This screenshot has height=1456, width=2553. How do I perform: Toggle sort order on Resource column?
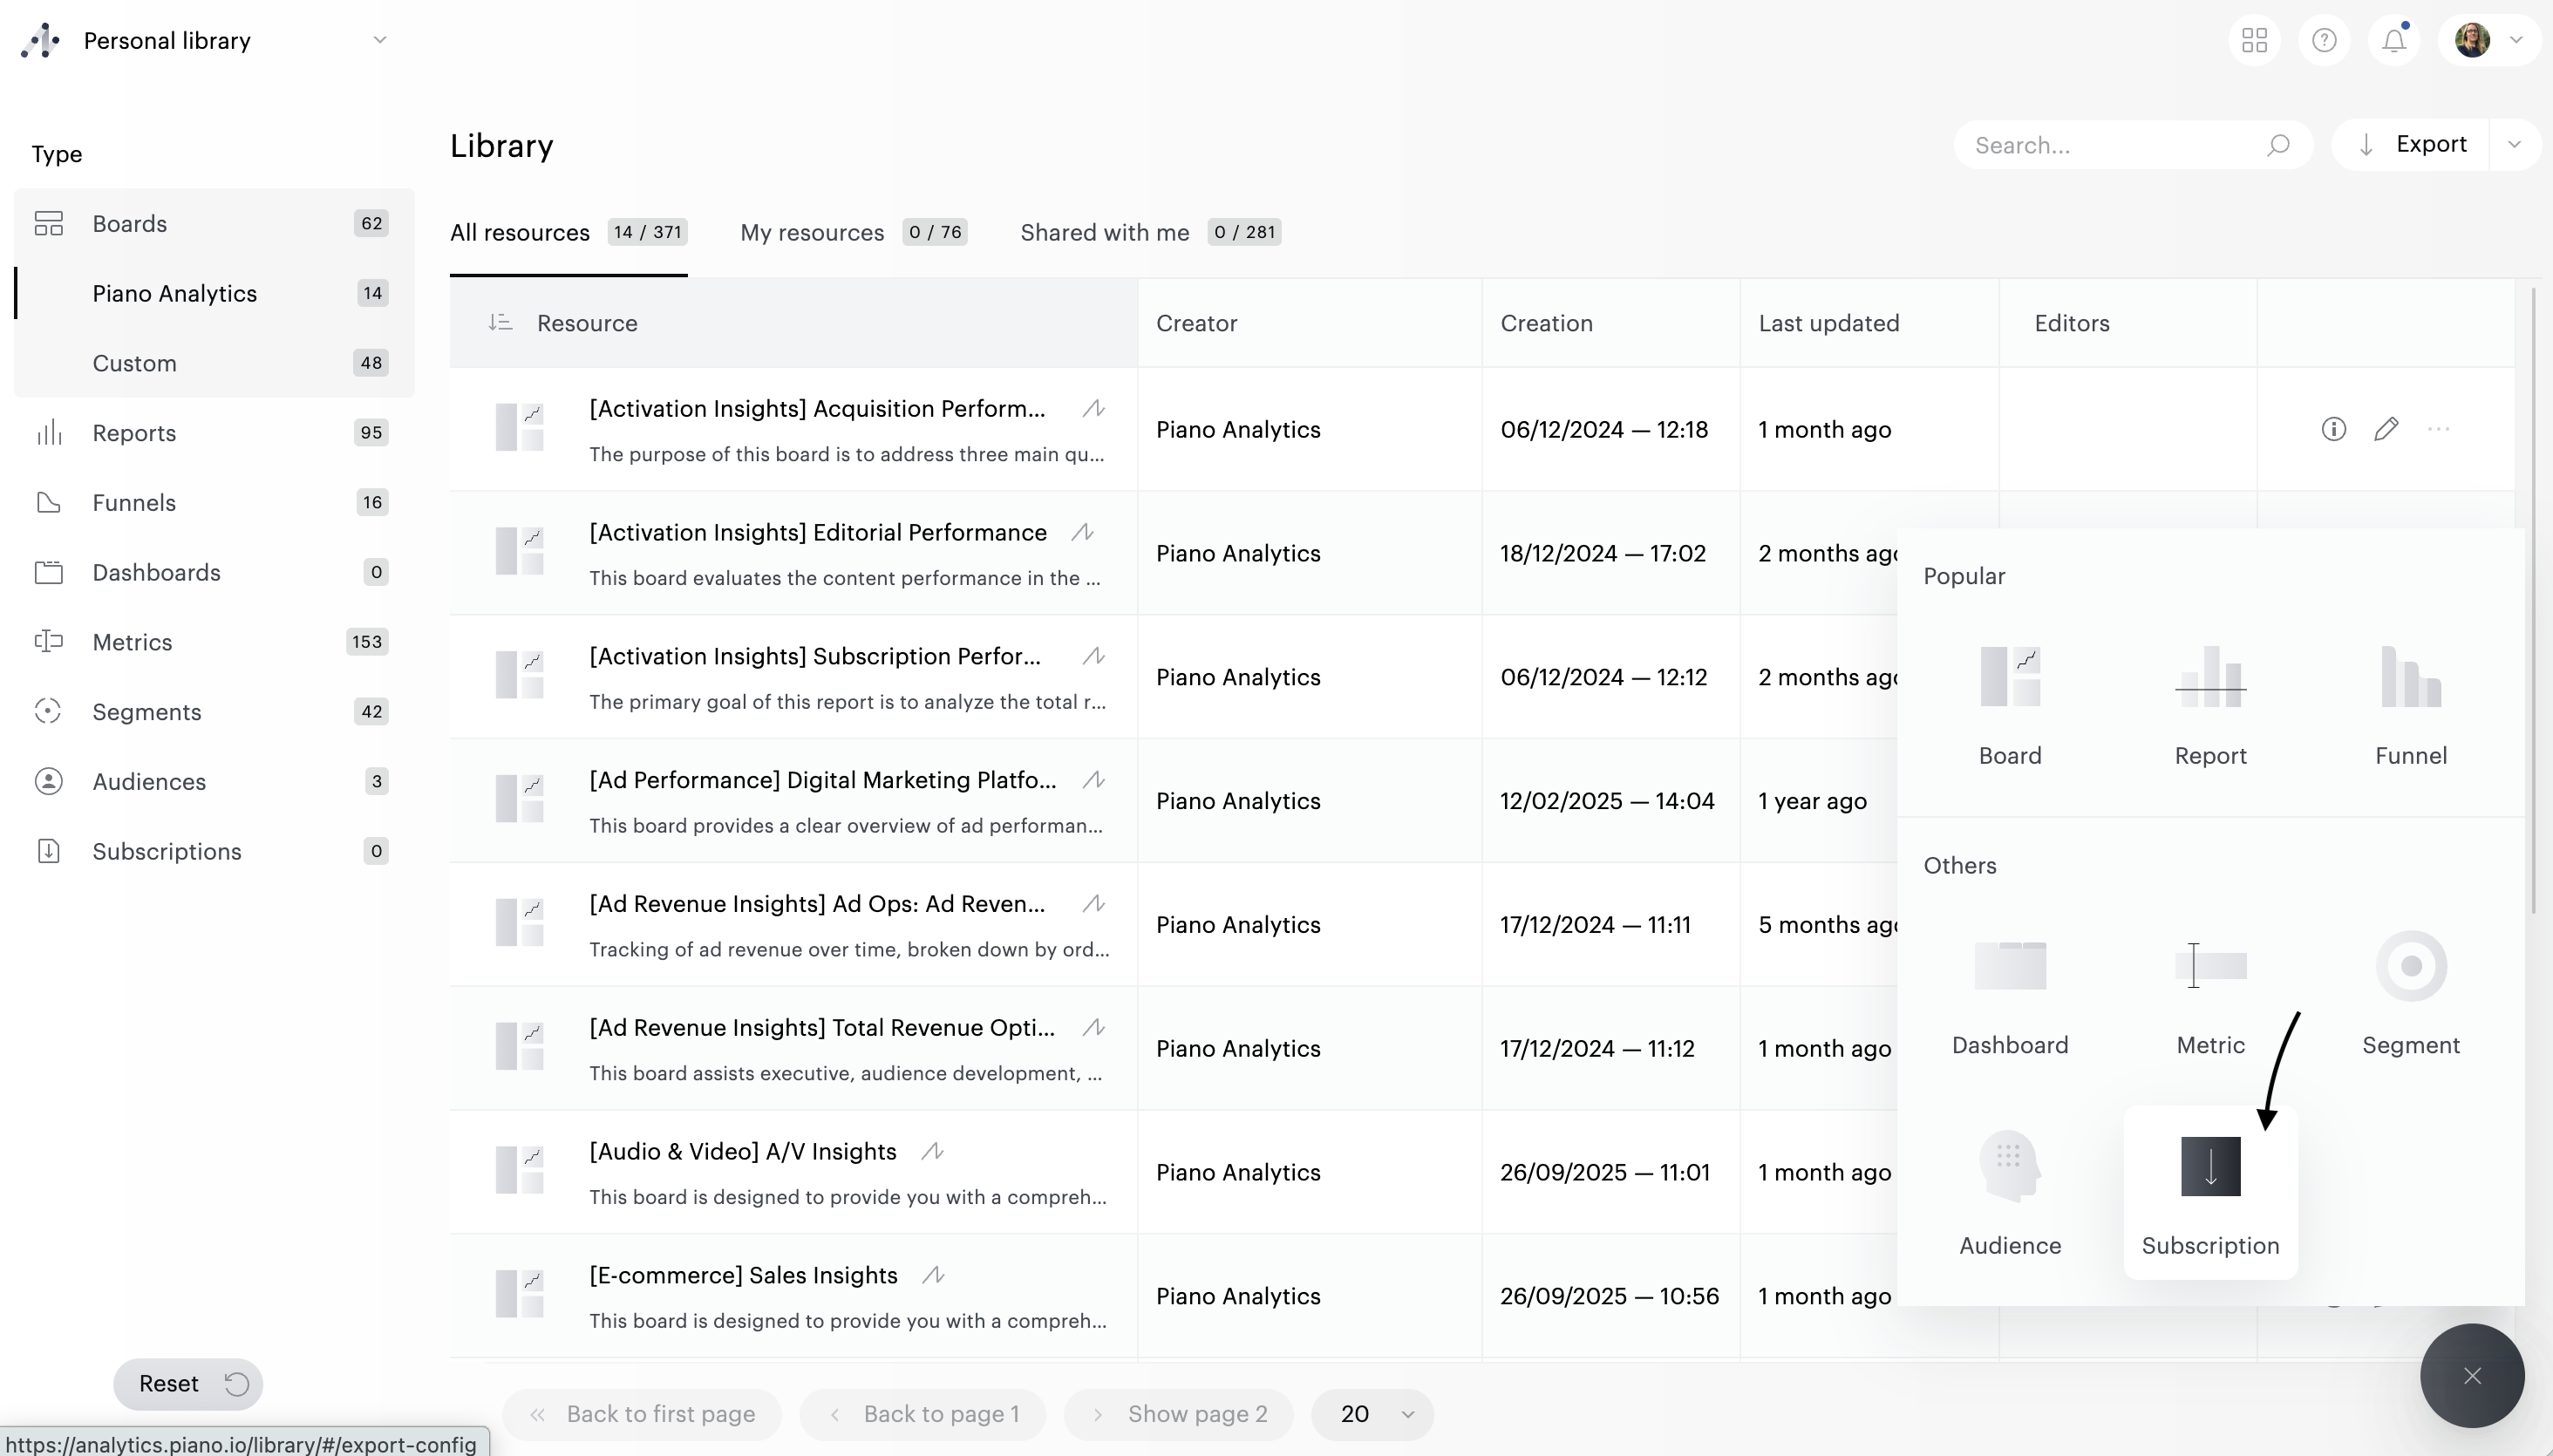pos(500,323)
